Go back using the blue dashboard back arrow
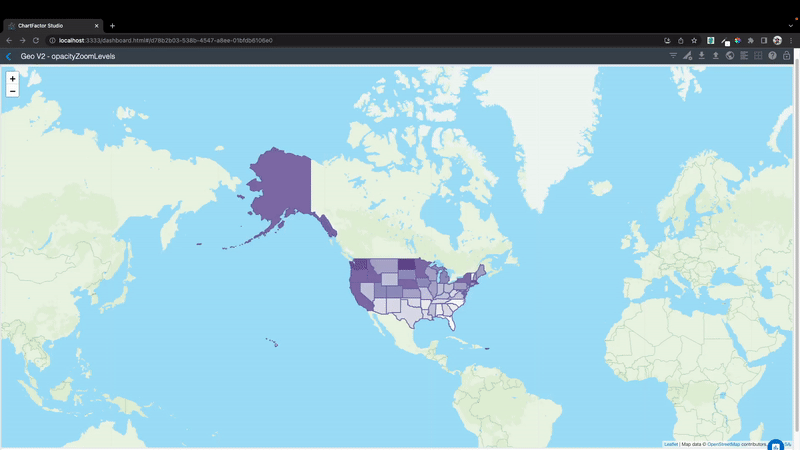The image size is (800, 450). [8, 56]
